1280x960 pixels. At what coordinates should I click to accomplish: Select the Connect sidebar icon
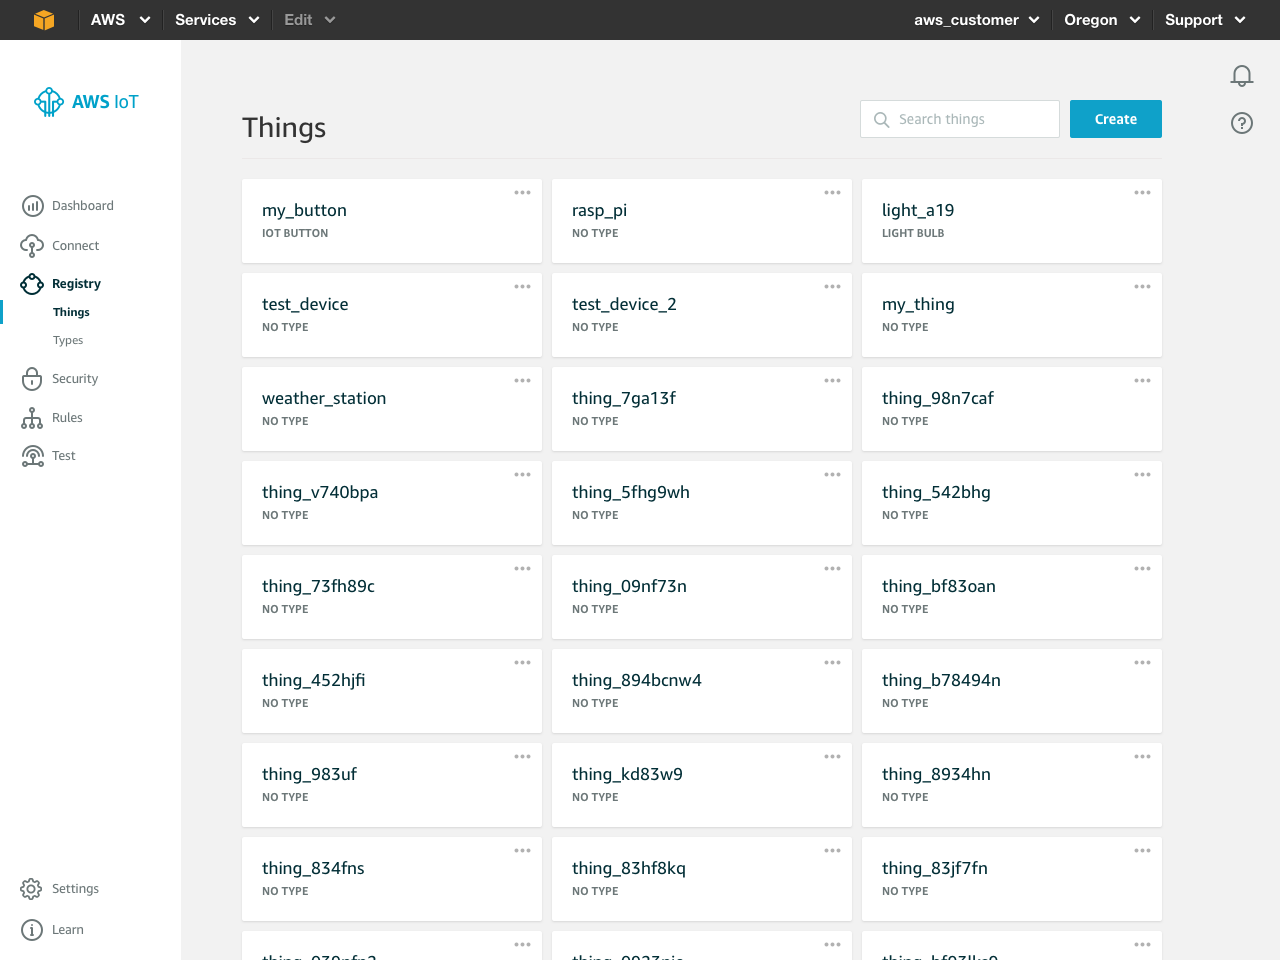point(32,246)
